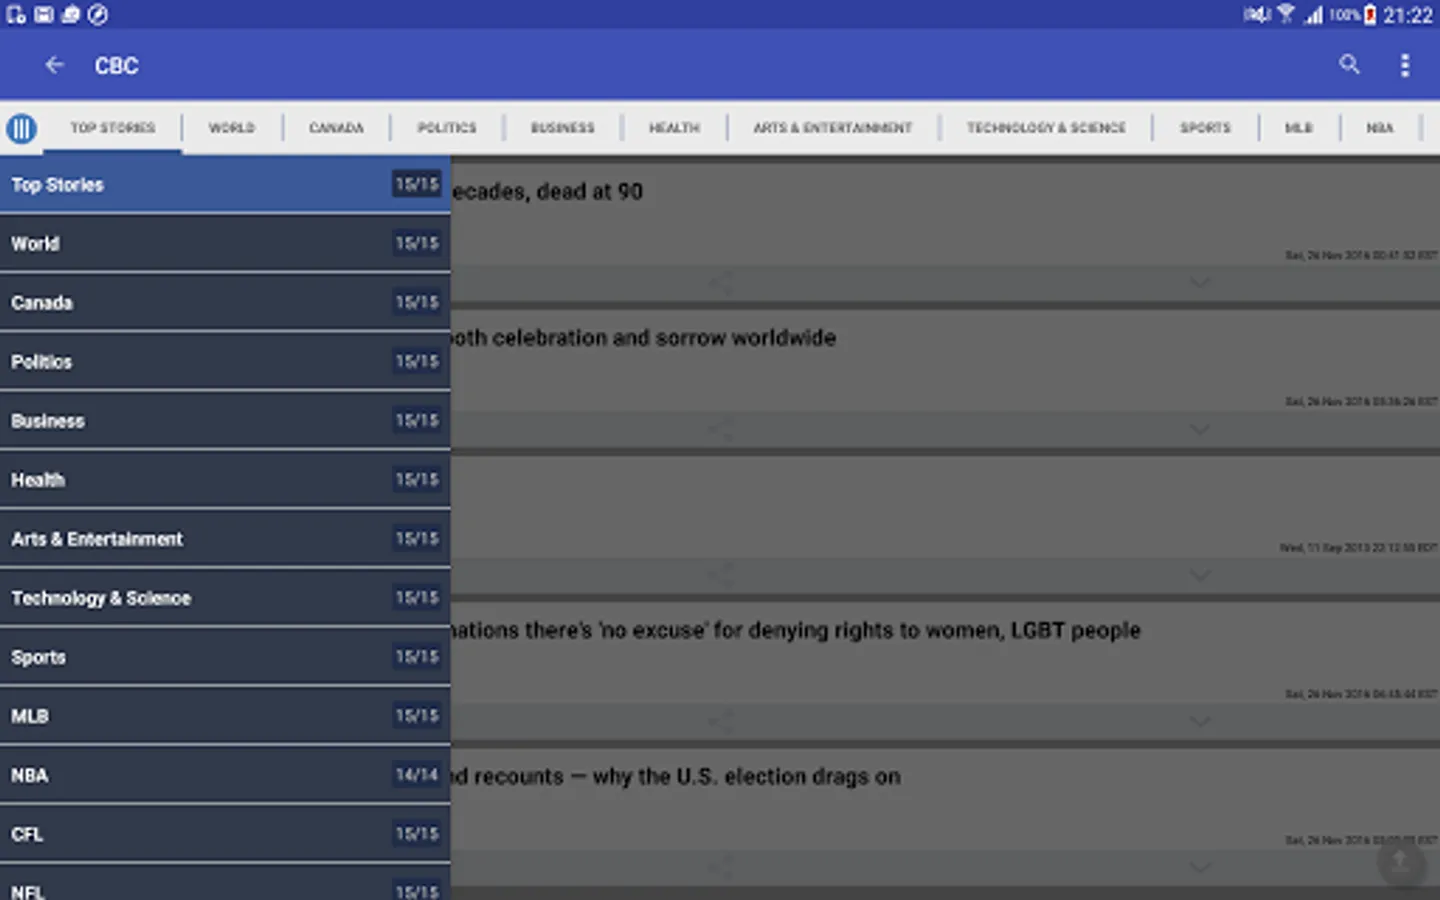The height and width of the screenshot is (900, 1440).
Task: Open the 'why the U.S. election drags on' headline
Action: [x=676, y=777]
